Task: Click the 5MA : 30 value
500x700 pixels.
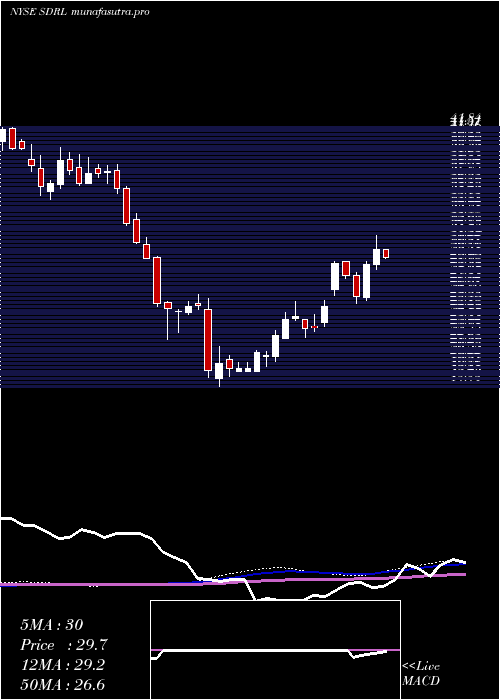Action: click(51, 625)
